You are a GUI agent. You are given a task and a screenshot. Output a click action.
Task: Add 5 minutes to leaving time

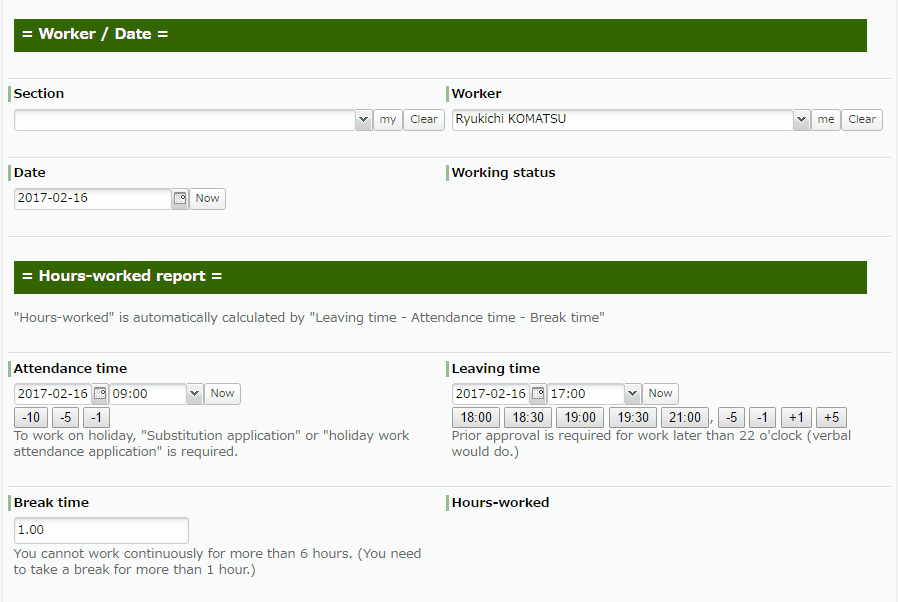pyautogui.click(x=831, y=417)
